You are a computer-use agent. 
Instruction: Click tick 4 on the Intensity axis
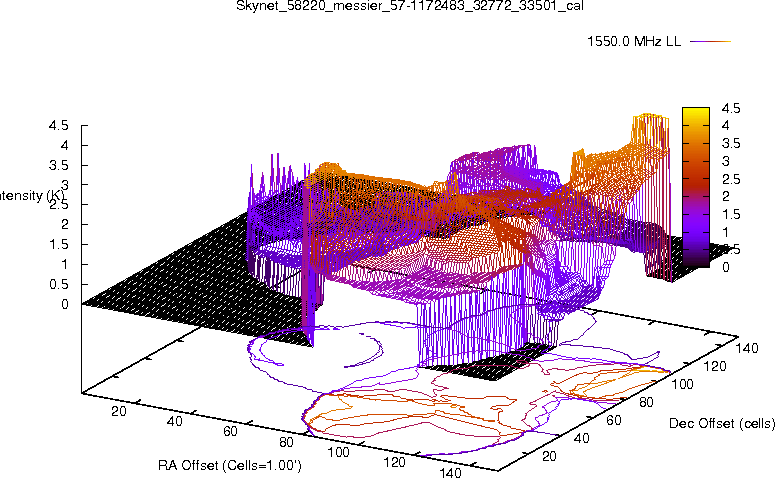coord(64,145)
